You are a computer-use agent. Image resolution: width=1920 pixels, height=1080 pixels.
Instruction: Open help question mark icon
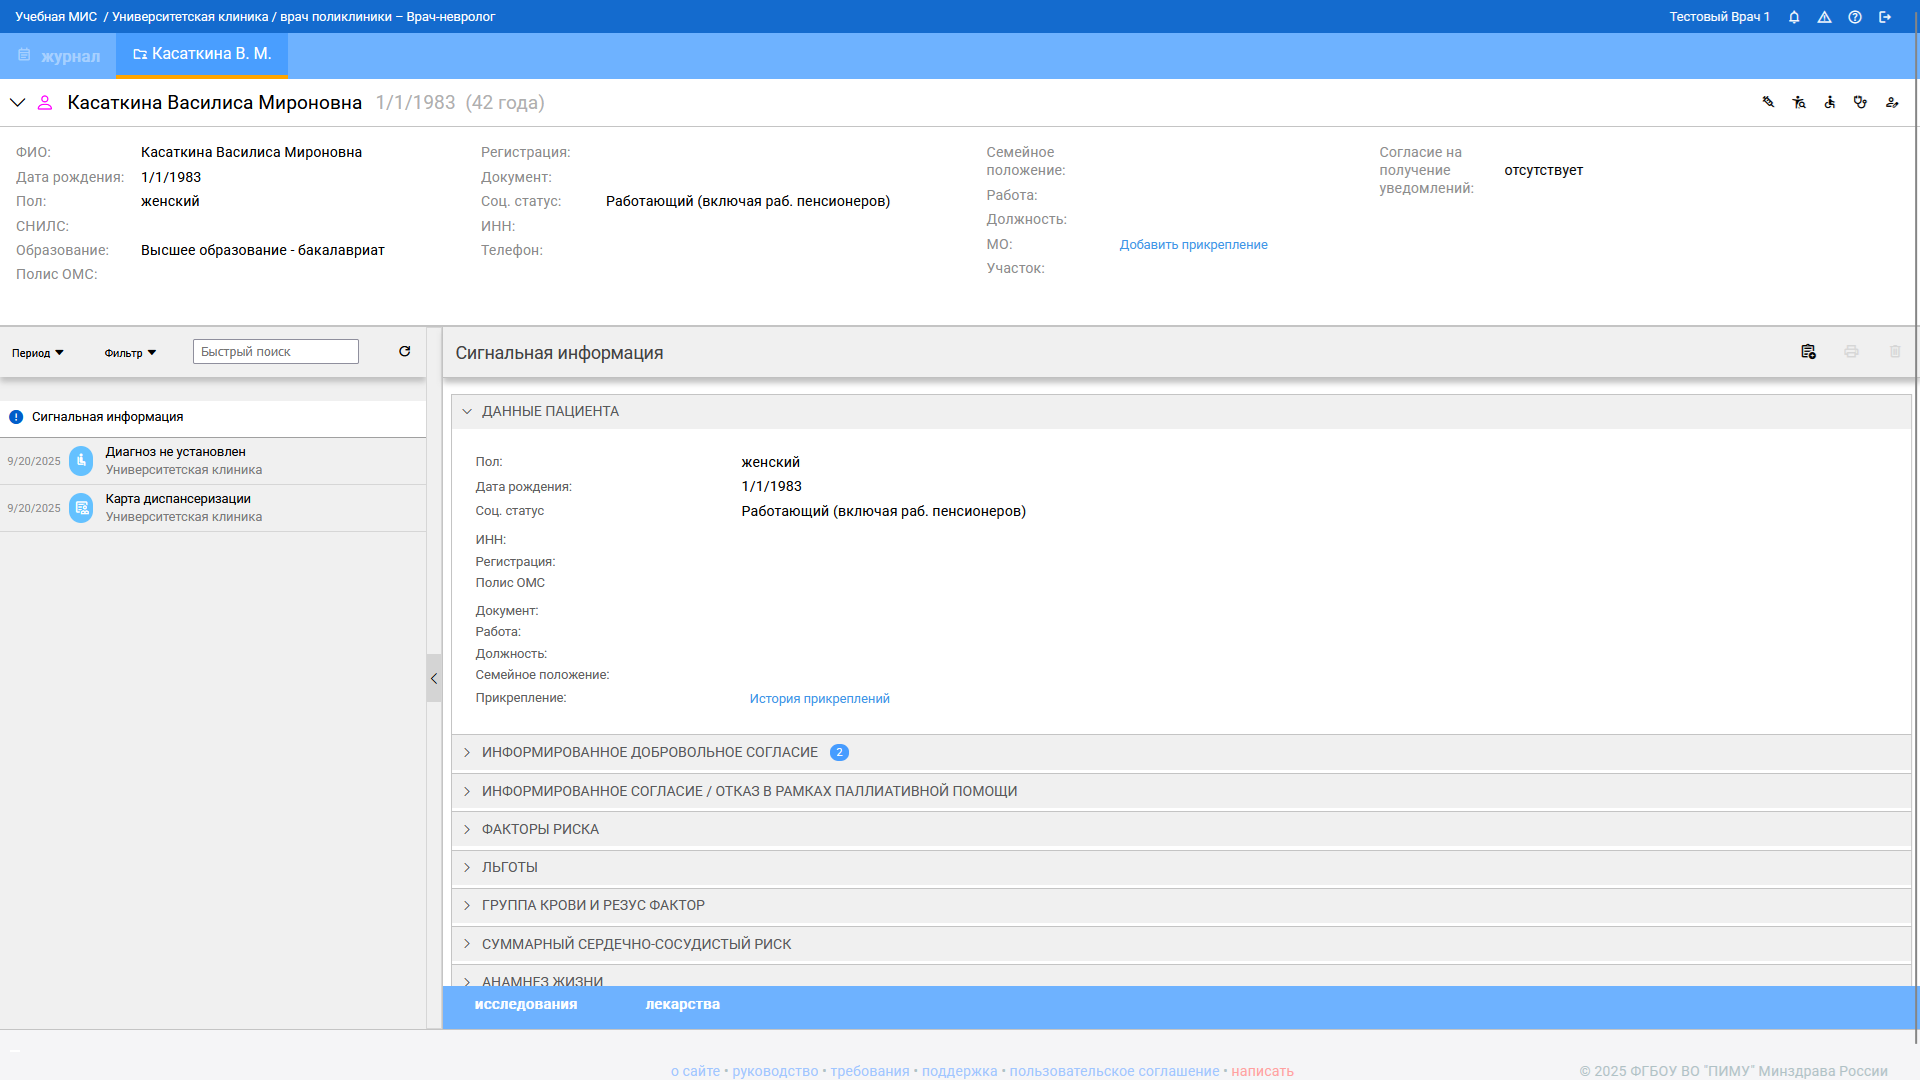[1855, 17]
